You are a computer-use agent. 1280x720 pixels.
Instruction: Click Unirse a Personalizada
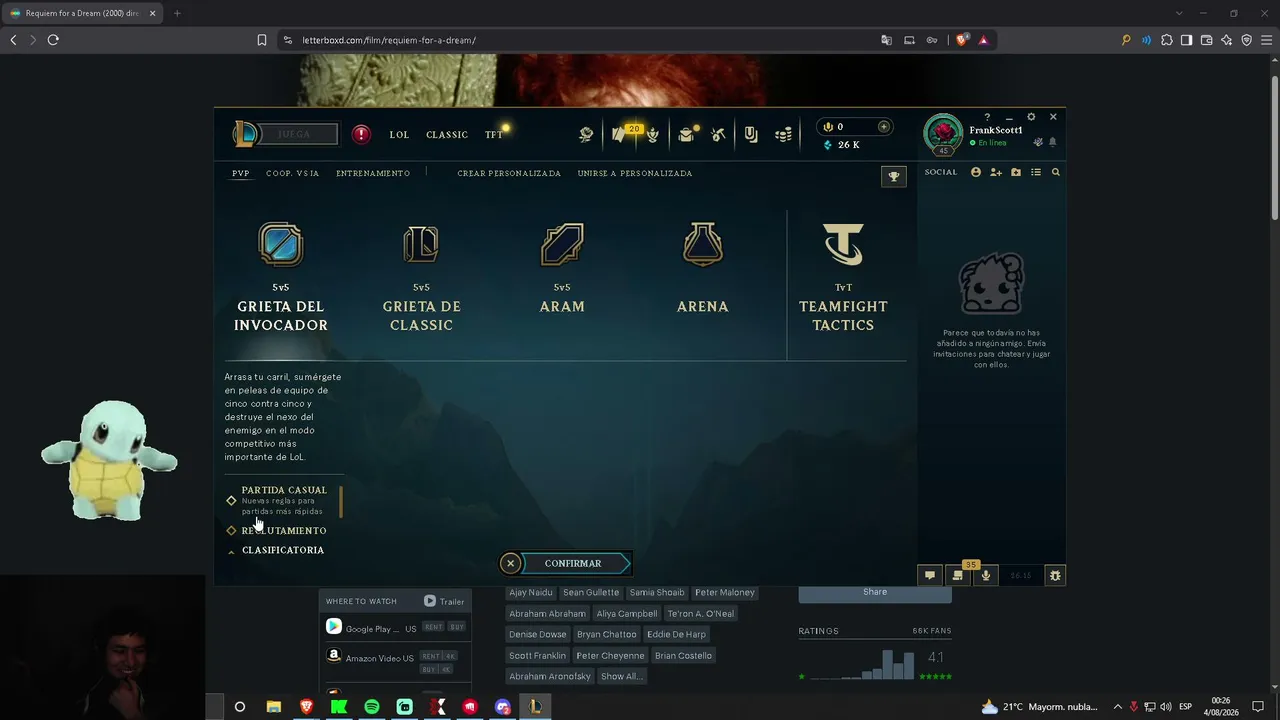coord(635,173)
